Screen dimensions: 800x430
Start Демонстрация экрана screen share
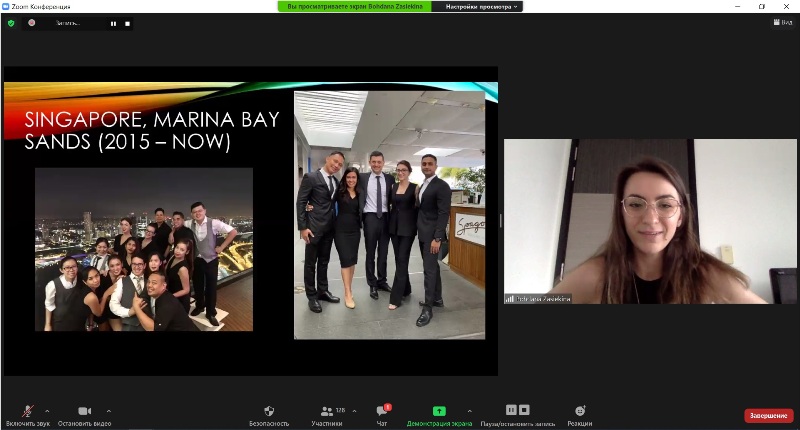tap(439, 414)
